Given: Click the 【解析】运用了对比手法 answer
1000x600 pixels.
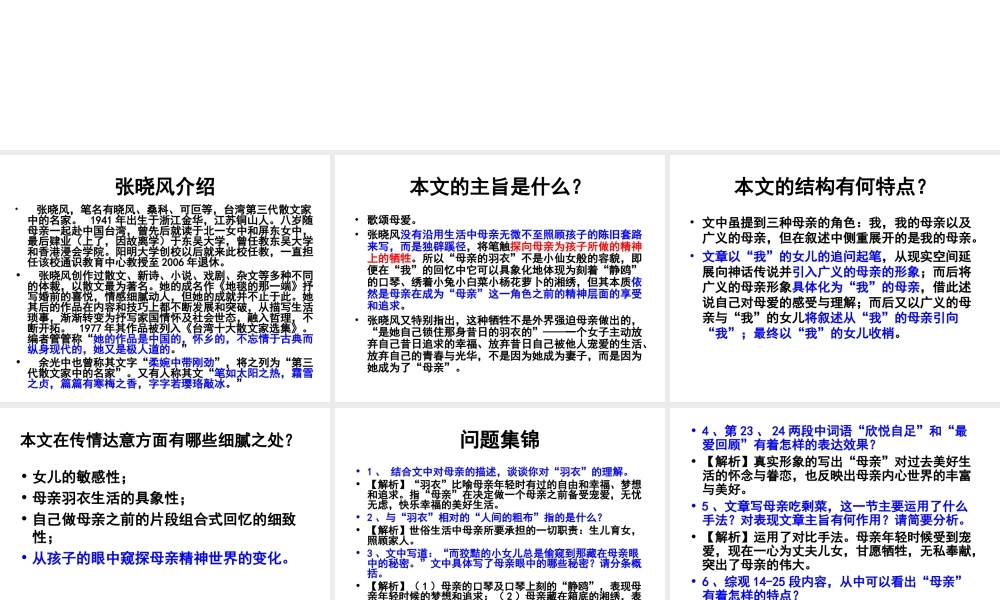Looking at the screenshot, I should click(839, 551).
